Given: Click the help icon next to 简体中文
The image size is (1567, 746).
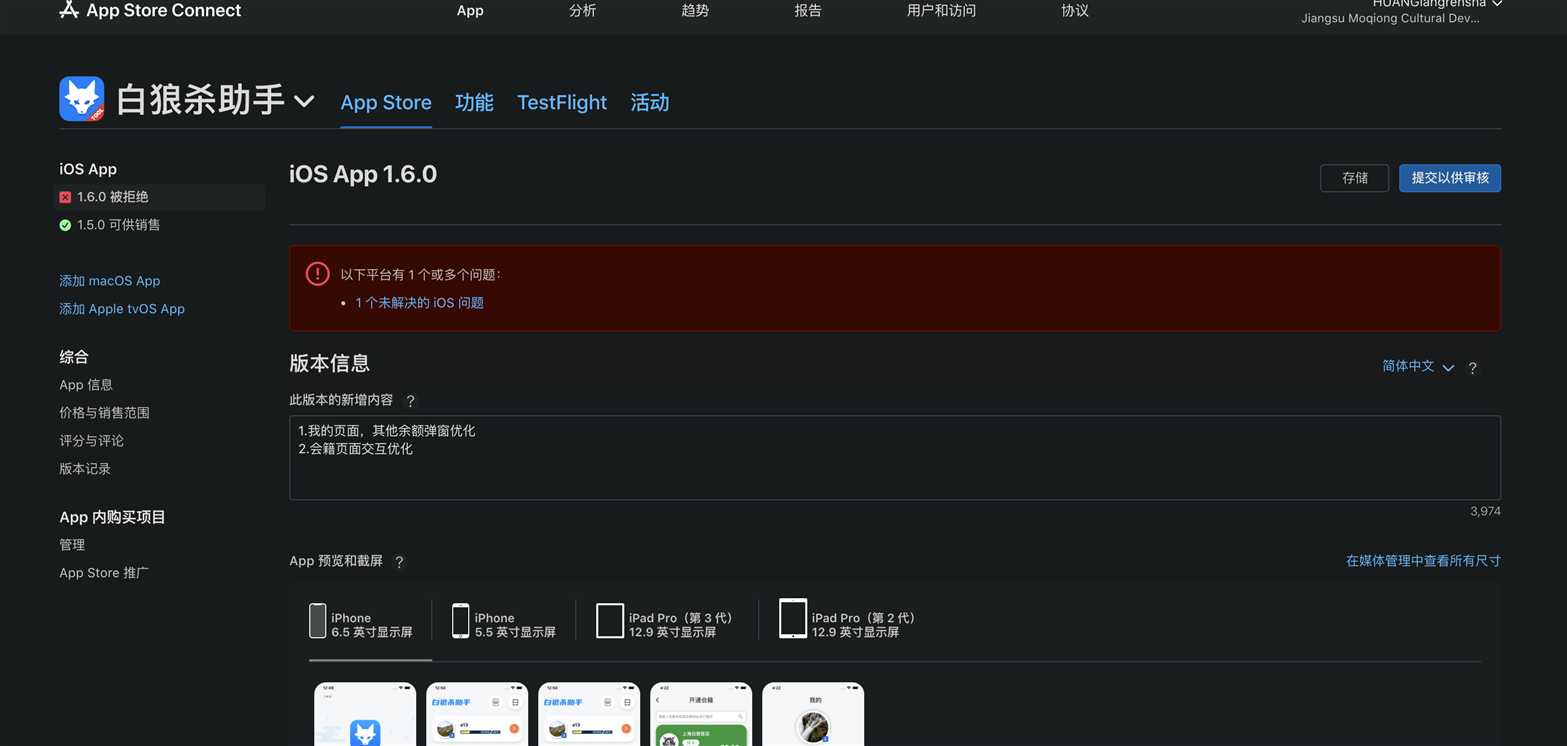Looking at the screenshot, I should coord(1472,368).
